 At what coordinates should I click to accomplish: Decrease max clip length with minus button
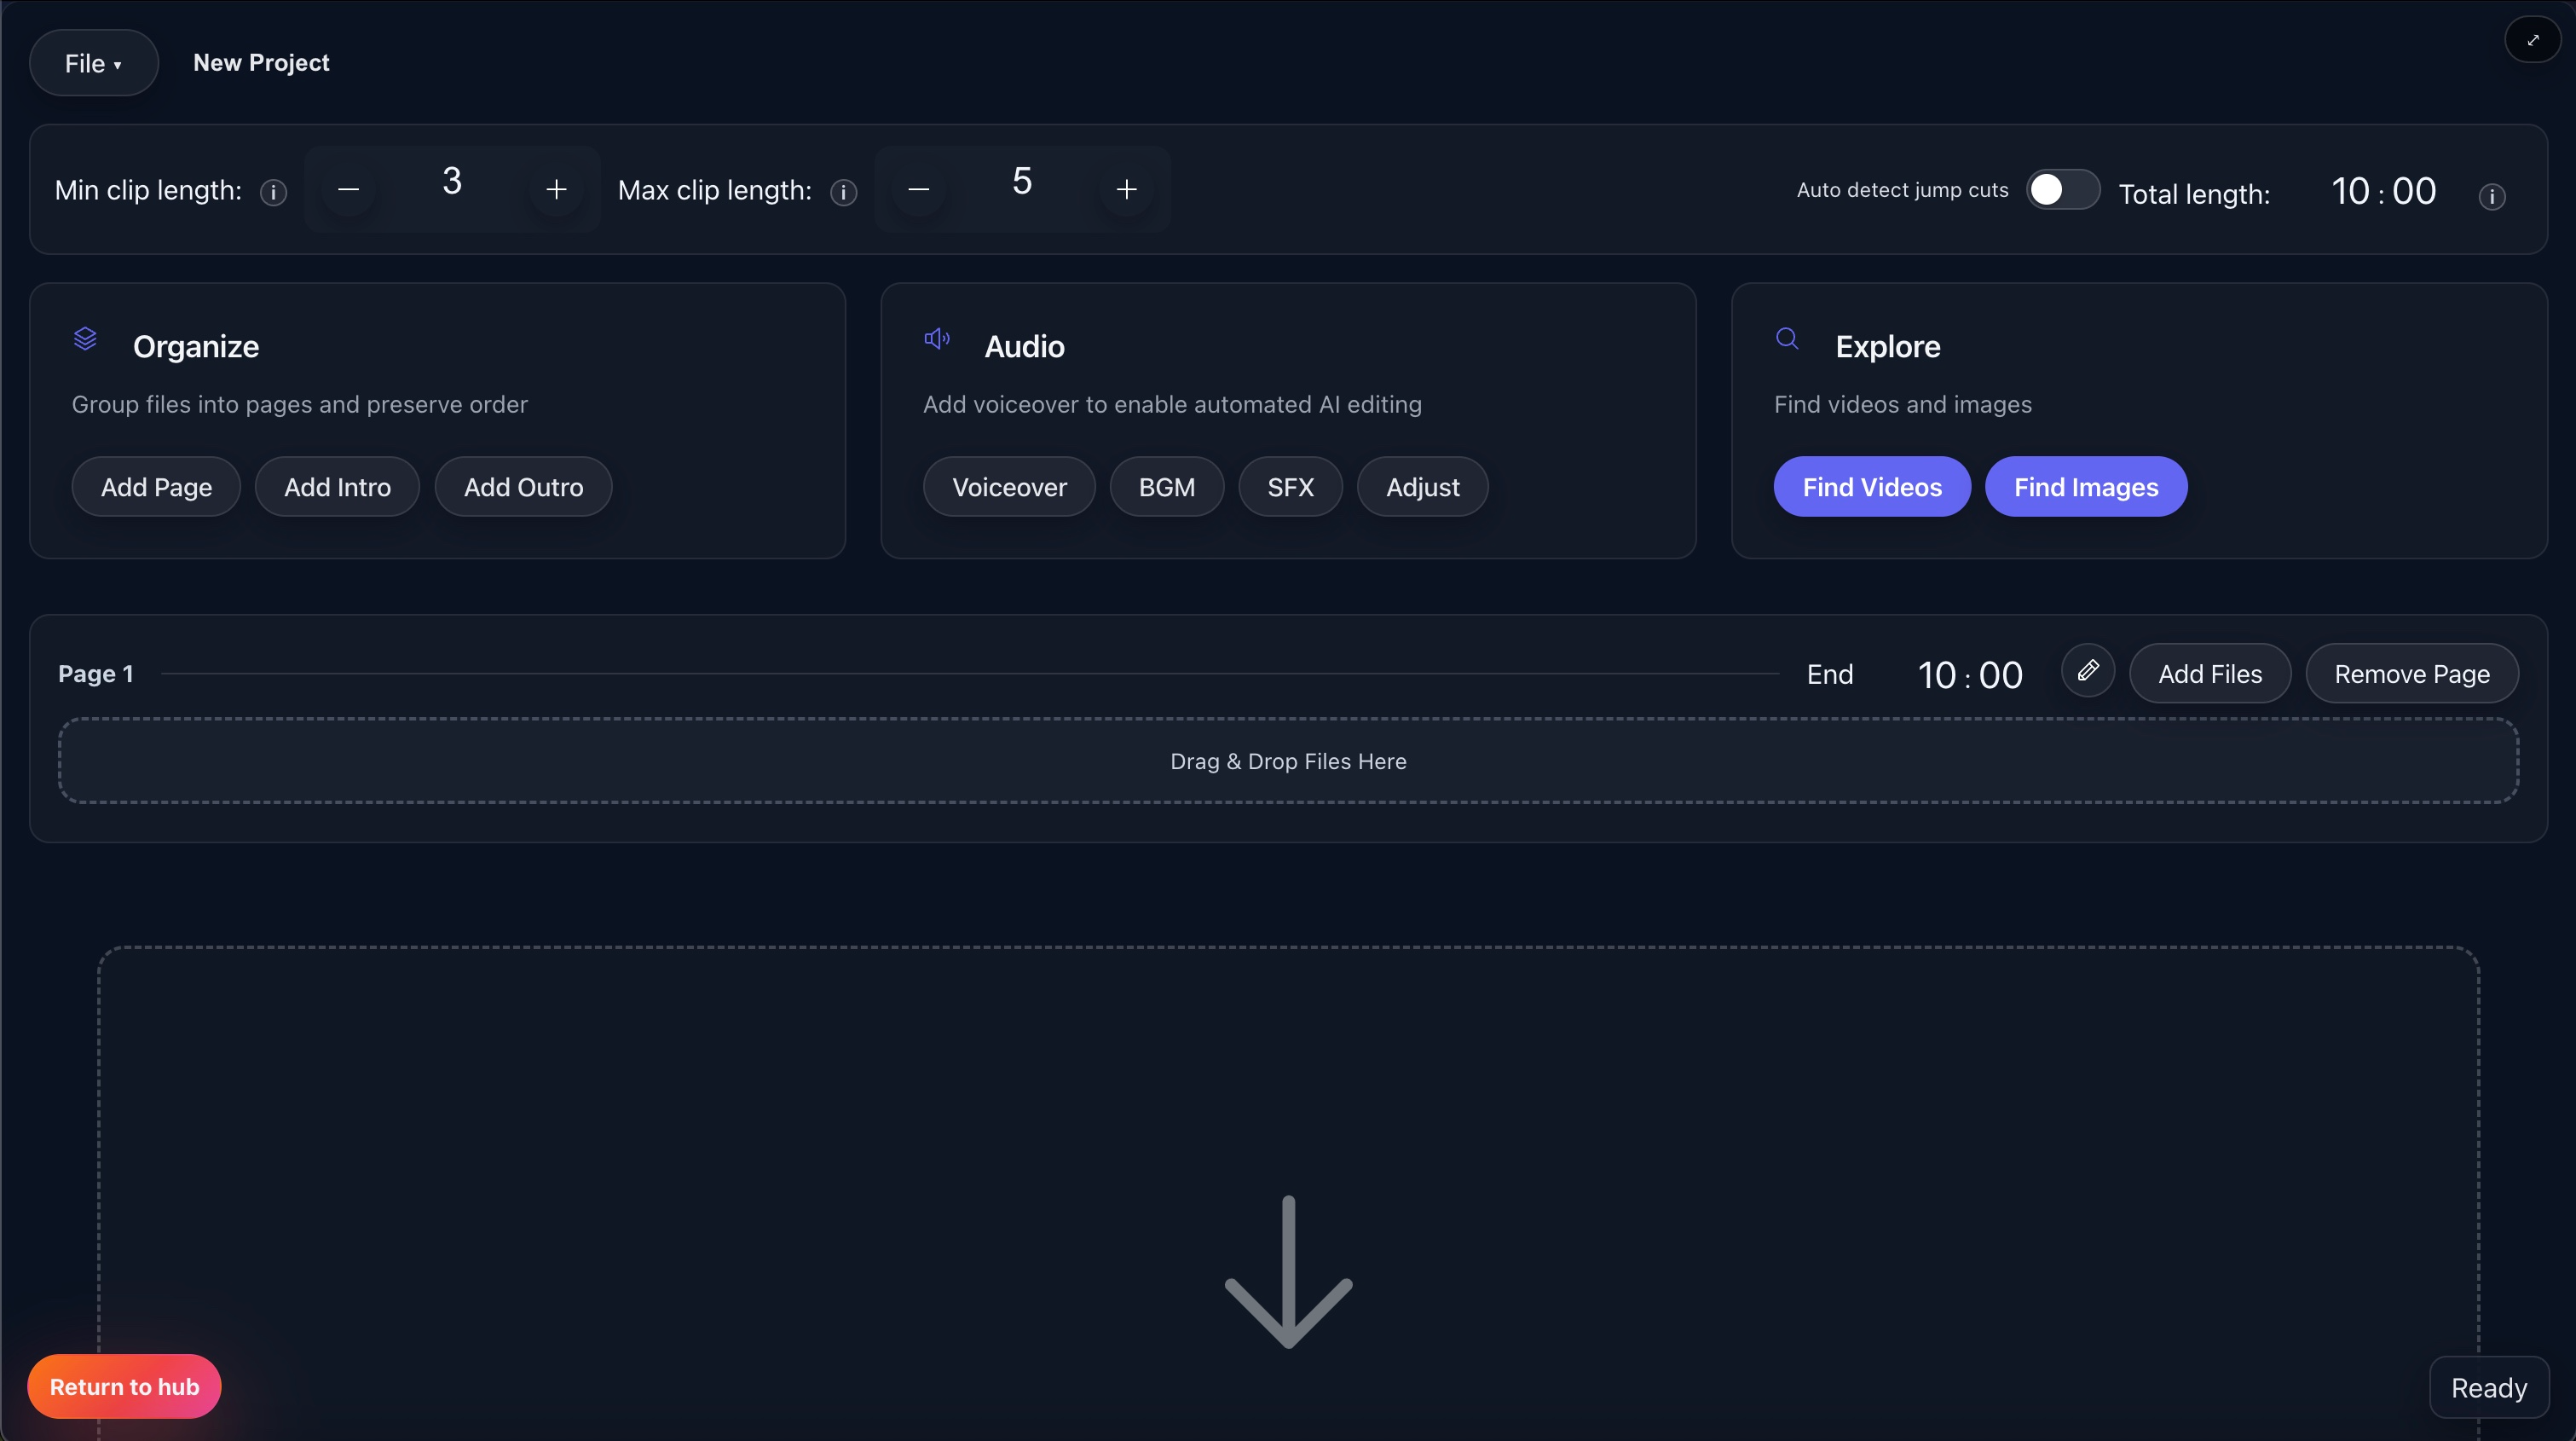point(919,189)
